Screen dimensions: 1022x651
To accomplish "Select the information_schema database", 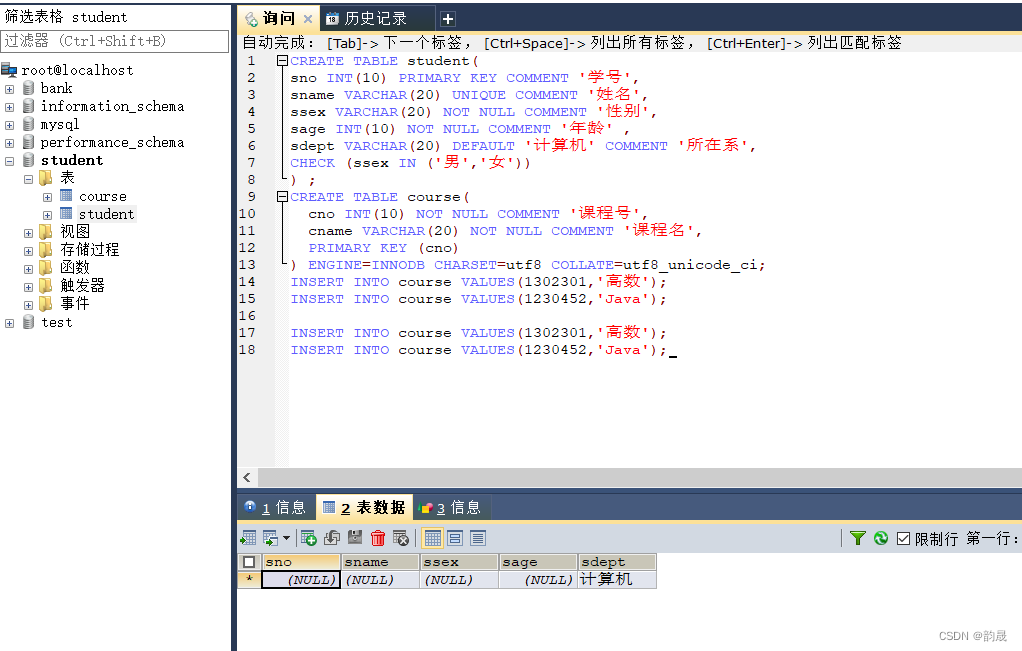I will [112, 106].
